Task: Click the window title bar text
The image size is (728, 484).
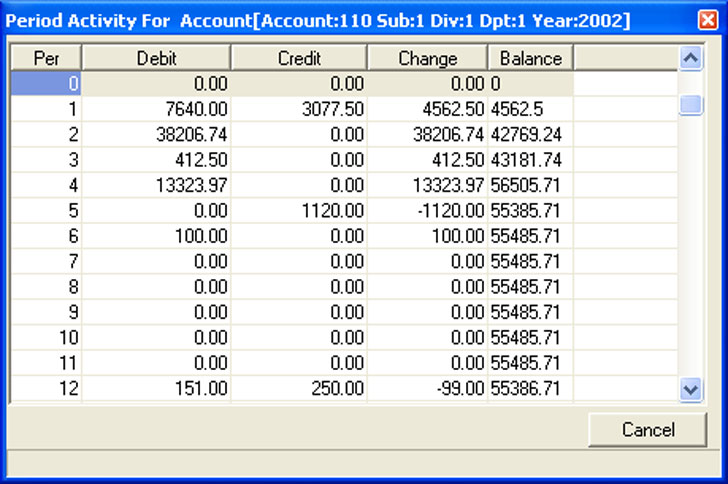Action: [x=318, y=21]
